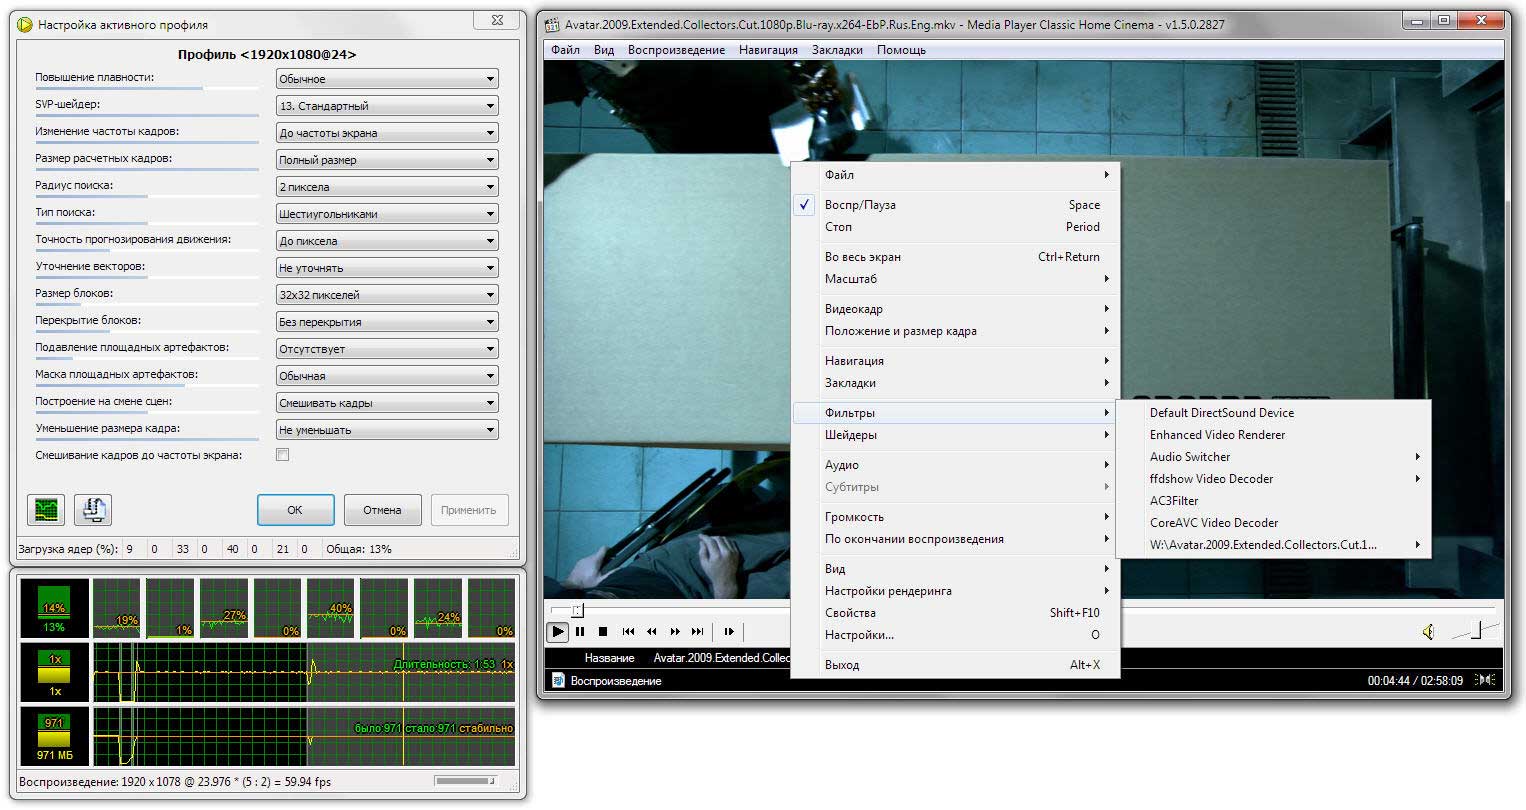This screenshot has width=1526, height=810.
Task: Click the fast-forward icon
Action: tap(675, 631)
